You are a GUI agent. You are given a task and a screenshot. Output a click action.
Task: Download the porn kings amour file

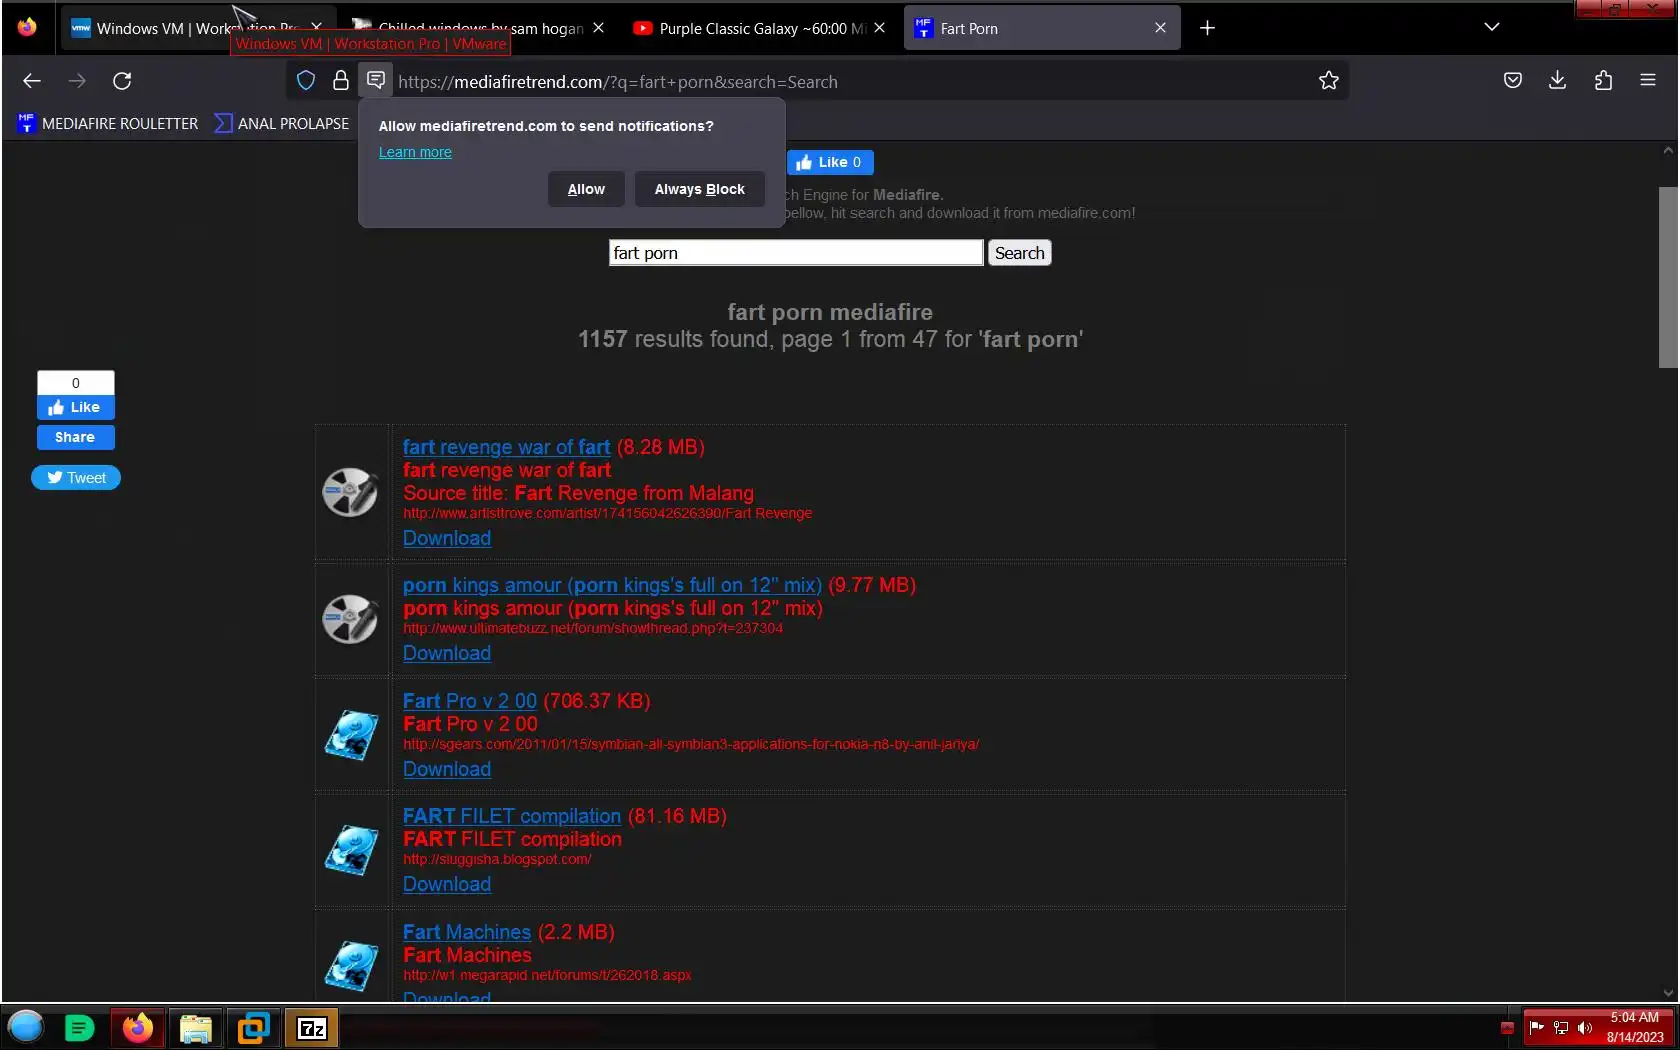pyautogui.click(x=447, y=653)
